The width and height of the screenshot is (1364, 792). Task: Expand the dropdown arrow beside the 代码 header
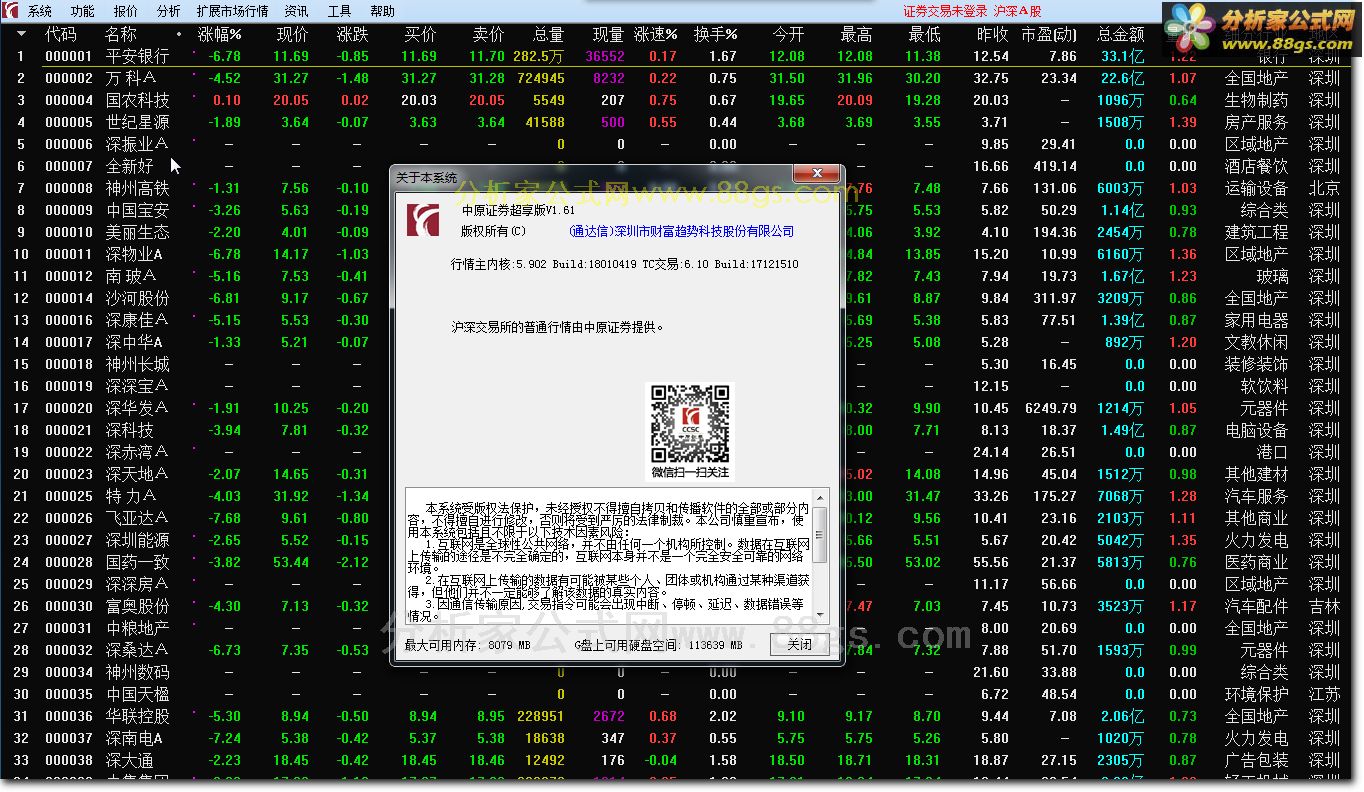[x=21, y=34]
